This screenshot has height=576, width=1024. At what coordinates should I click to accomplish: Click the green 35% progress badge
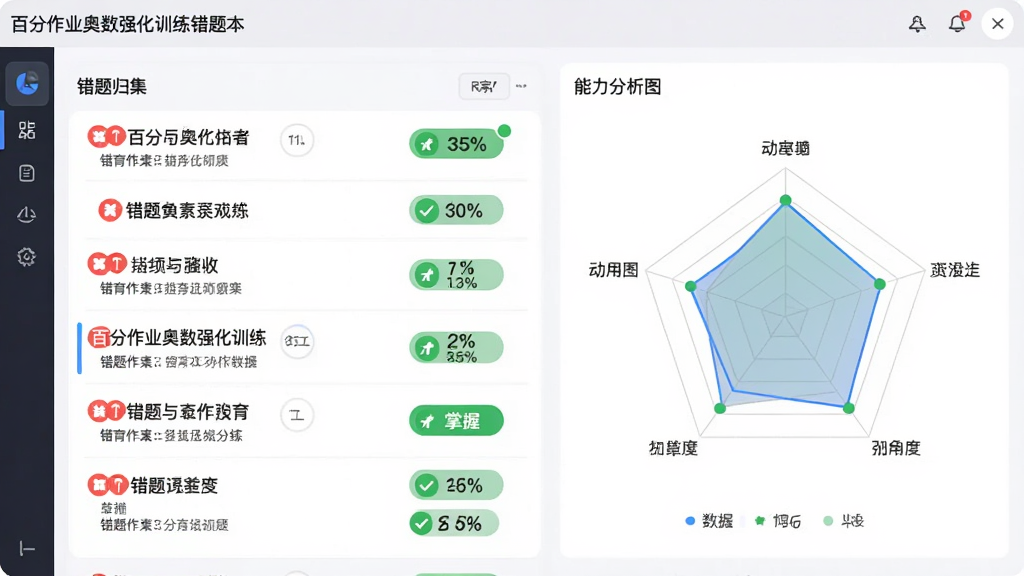pyautogui.click(x=456, y=144)
